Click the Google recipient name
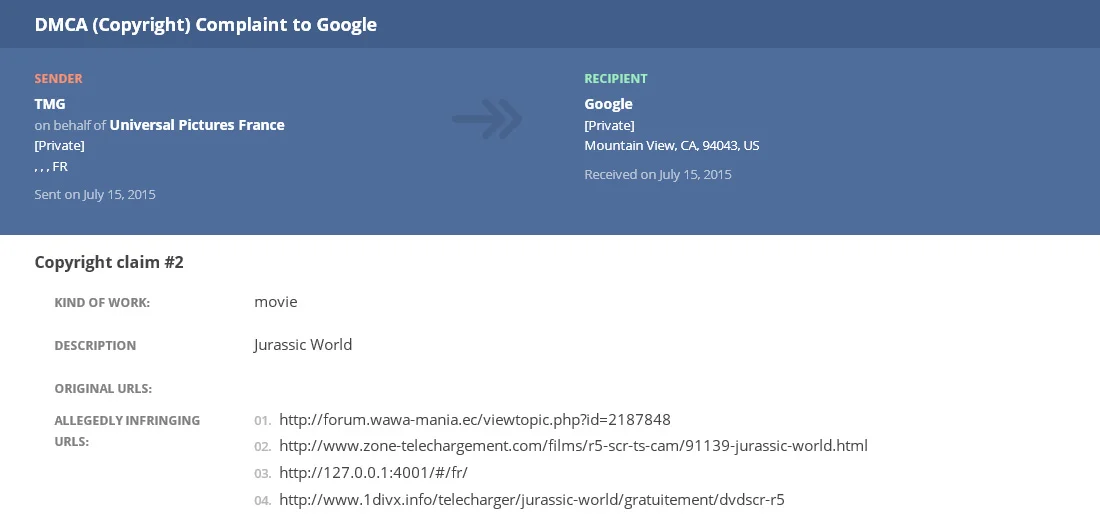 608,104
